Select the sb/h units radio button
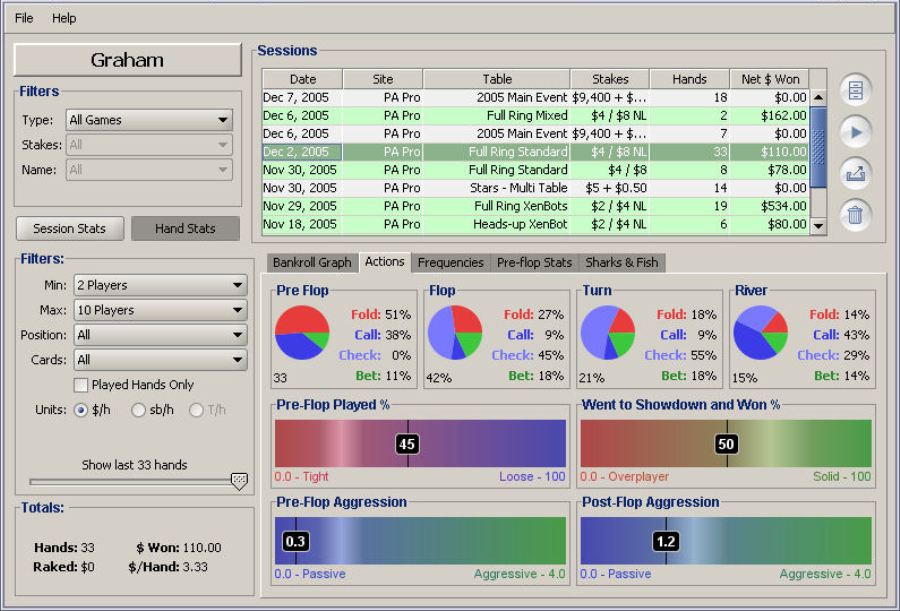 coord(139,410)
